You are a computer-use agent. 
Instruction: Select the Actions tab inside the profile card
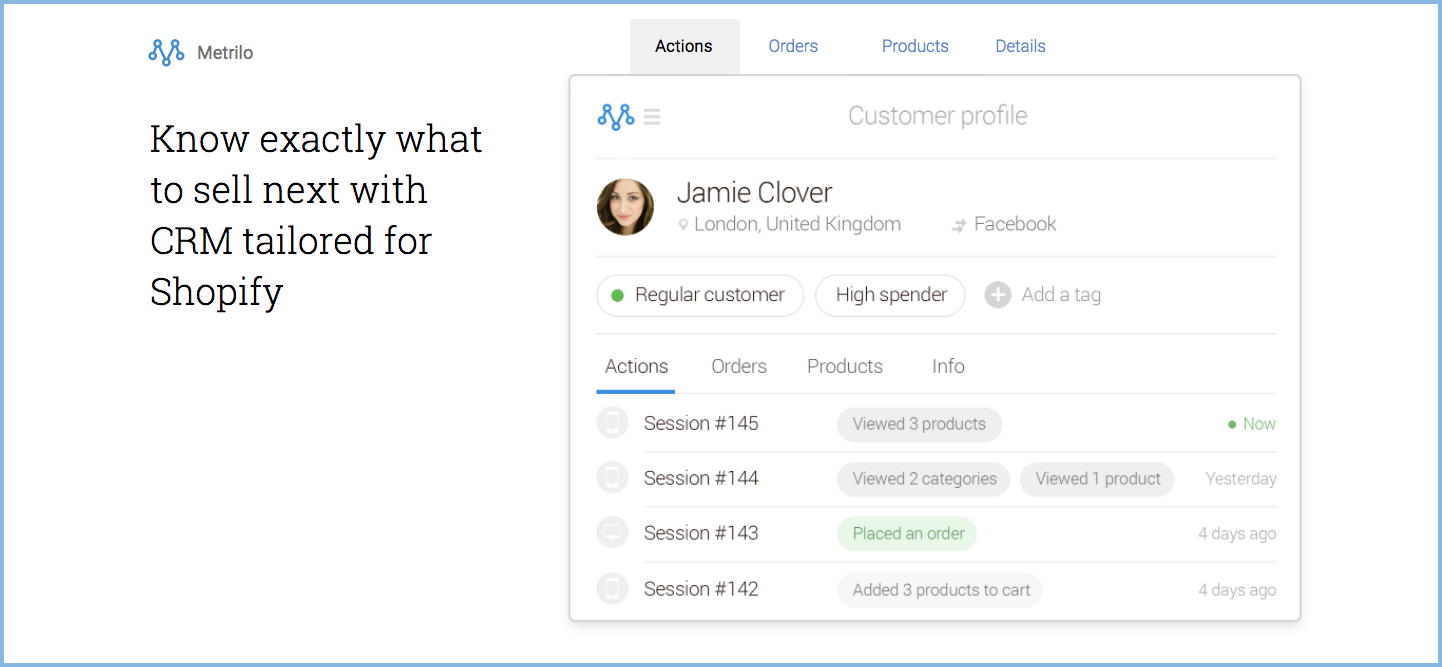[636, 366]
